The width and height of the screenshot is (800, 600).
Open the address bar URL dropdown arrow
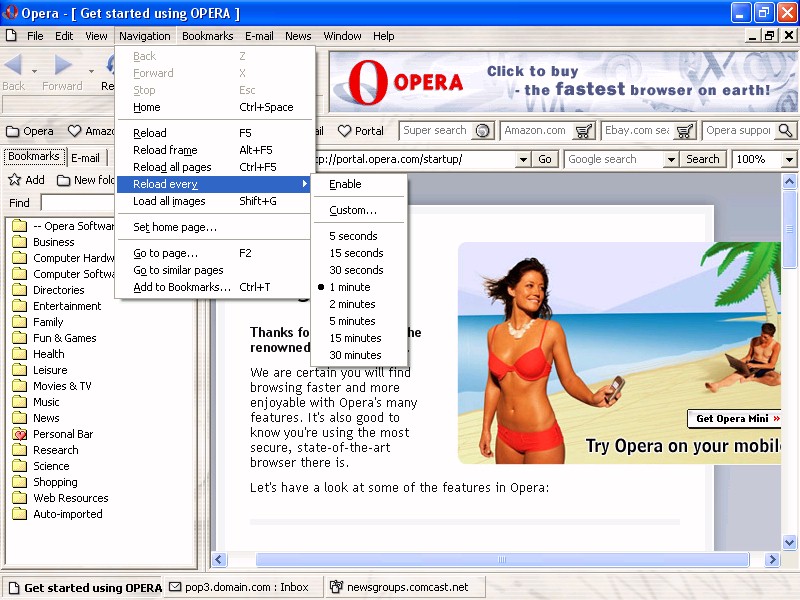pyautogui.click(x=521, y=159)
